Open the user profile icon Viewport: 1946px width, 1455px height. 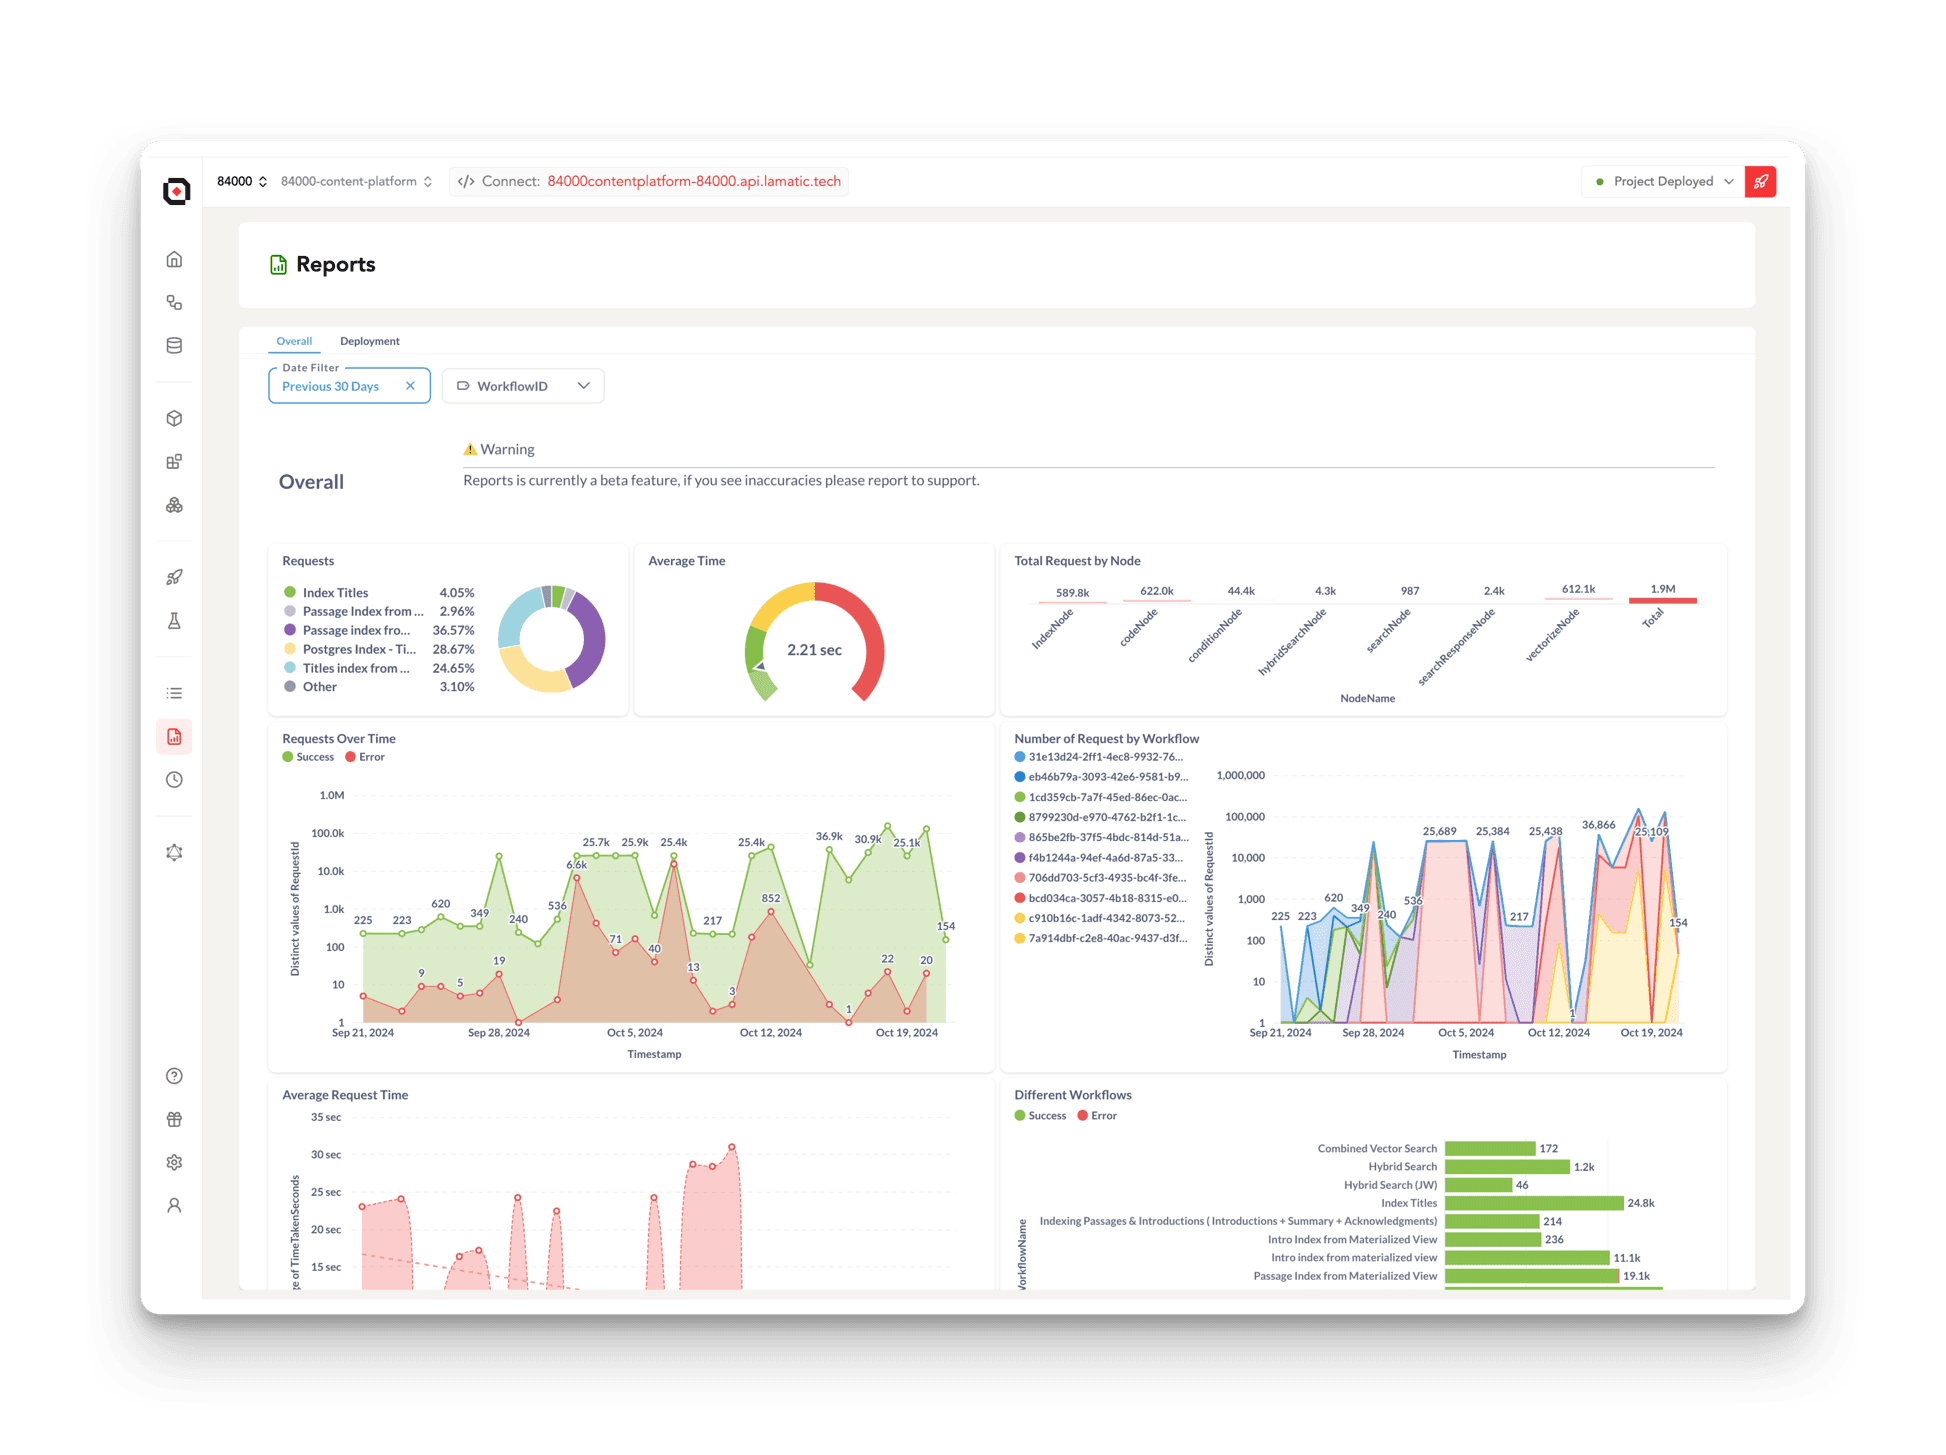(x=174, y=1205)
